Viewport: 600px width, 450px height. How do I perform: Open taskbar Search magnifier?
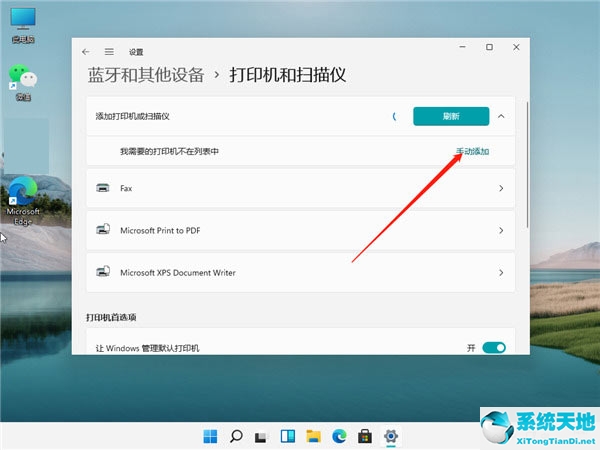(236, 436)
